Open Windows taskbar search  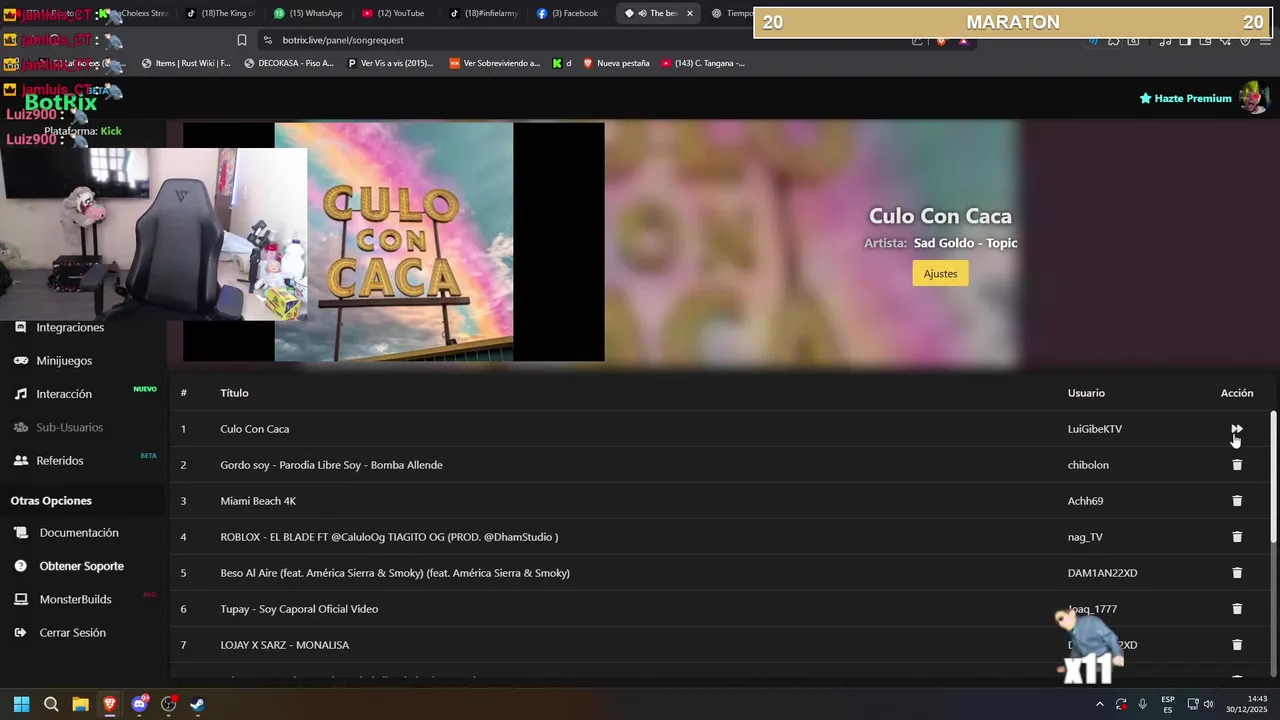(x=51, y=704)
